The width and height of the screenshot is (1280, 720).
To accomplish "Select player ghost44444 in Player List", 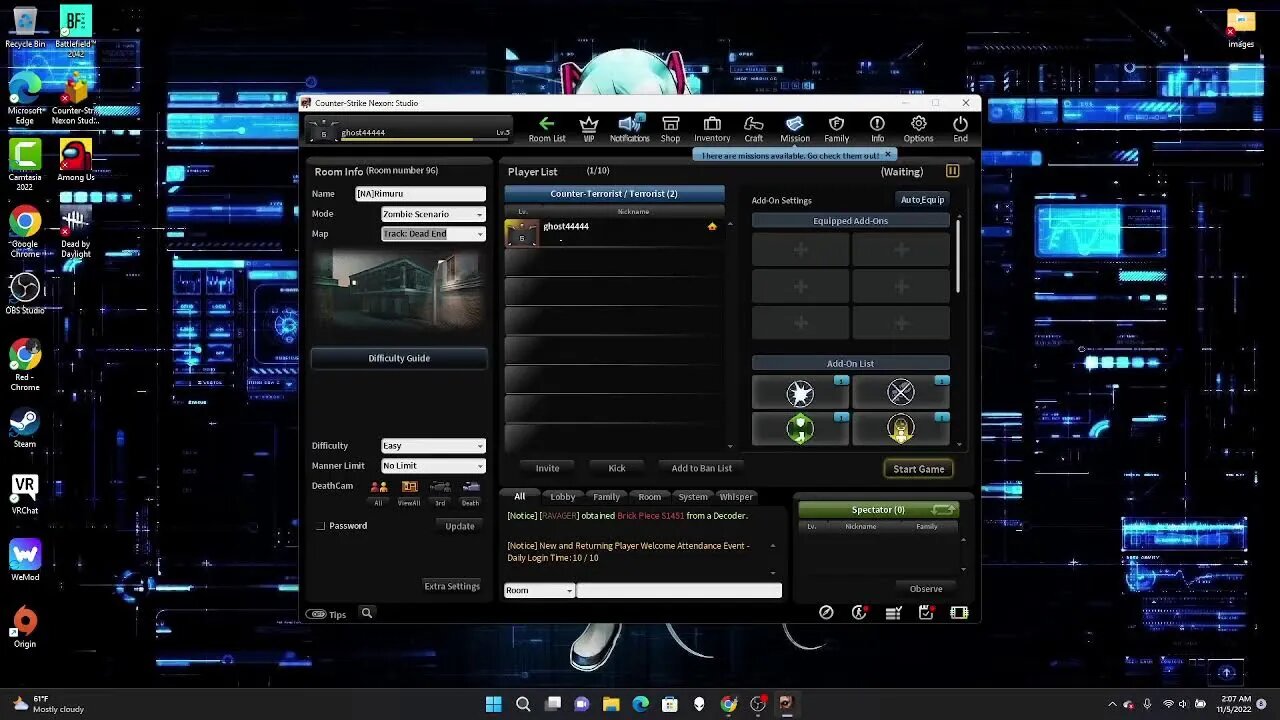I will point(612,232).
